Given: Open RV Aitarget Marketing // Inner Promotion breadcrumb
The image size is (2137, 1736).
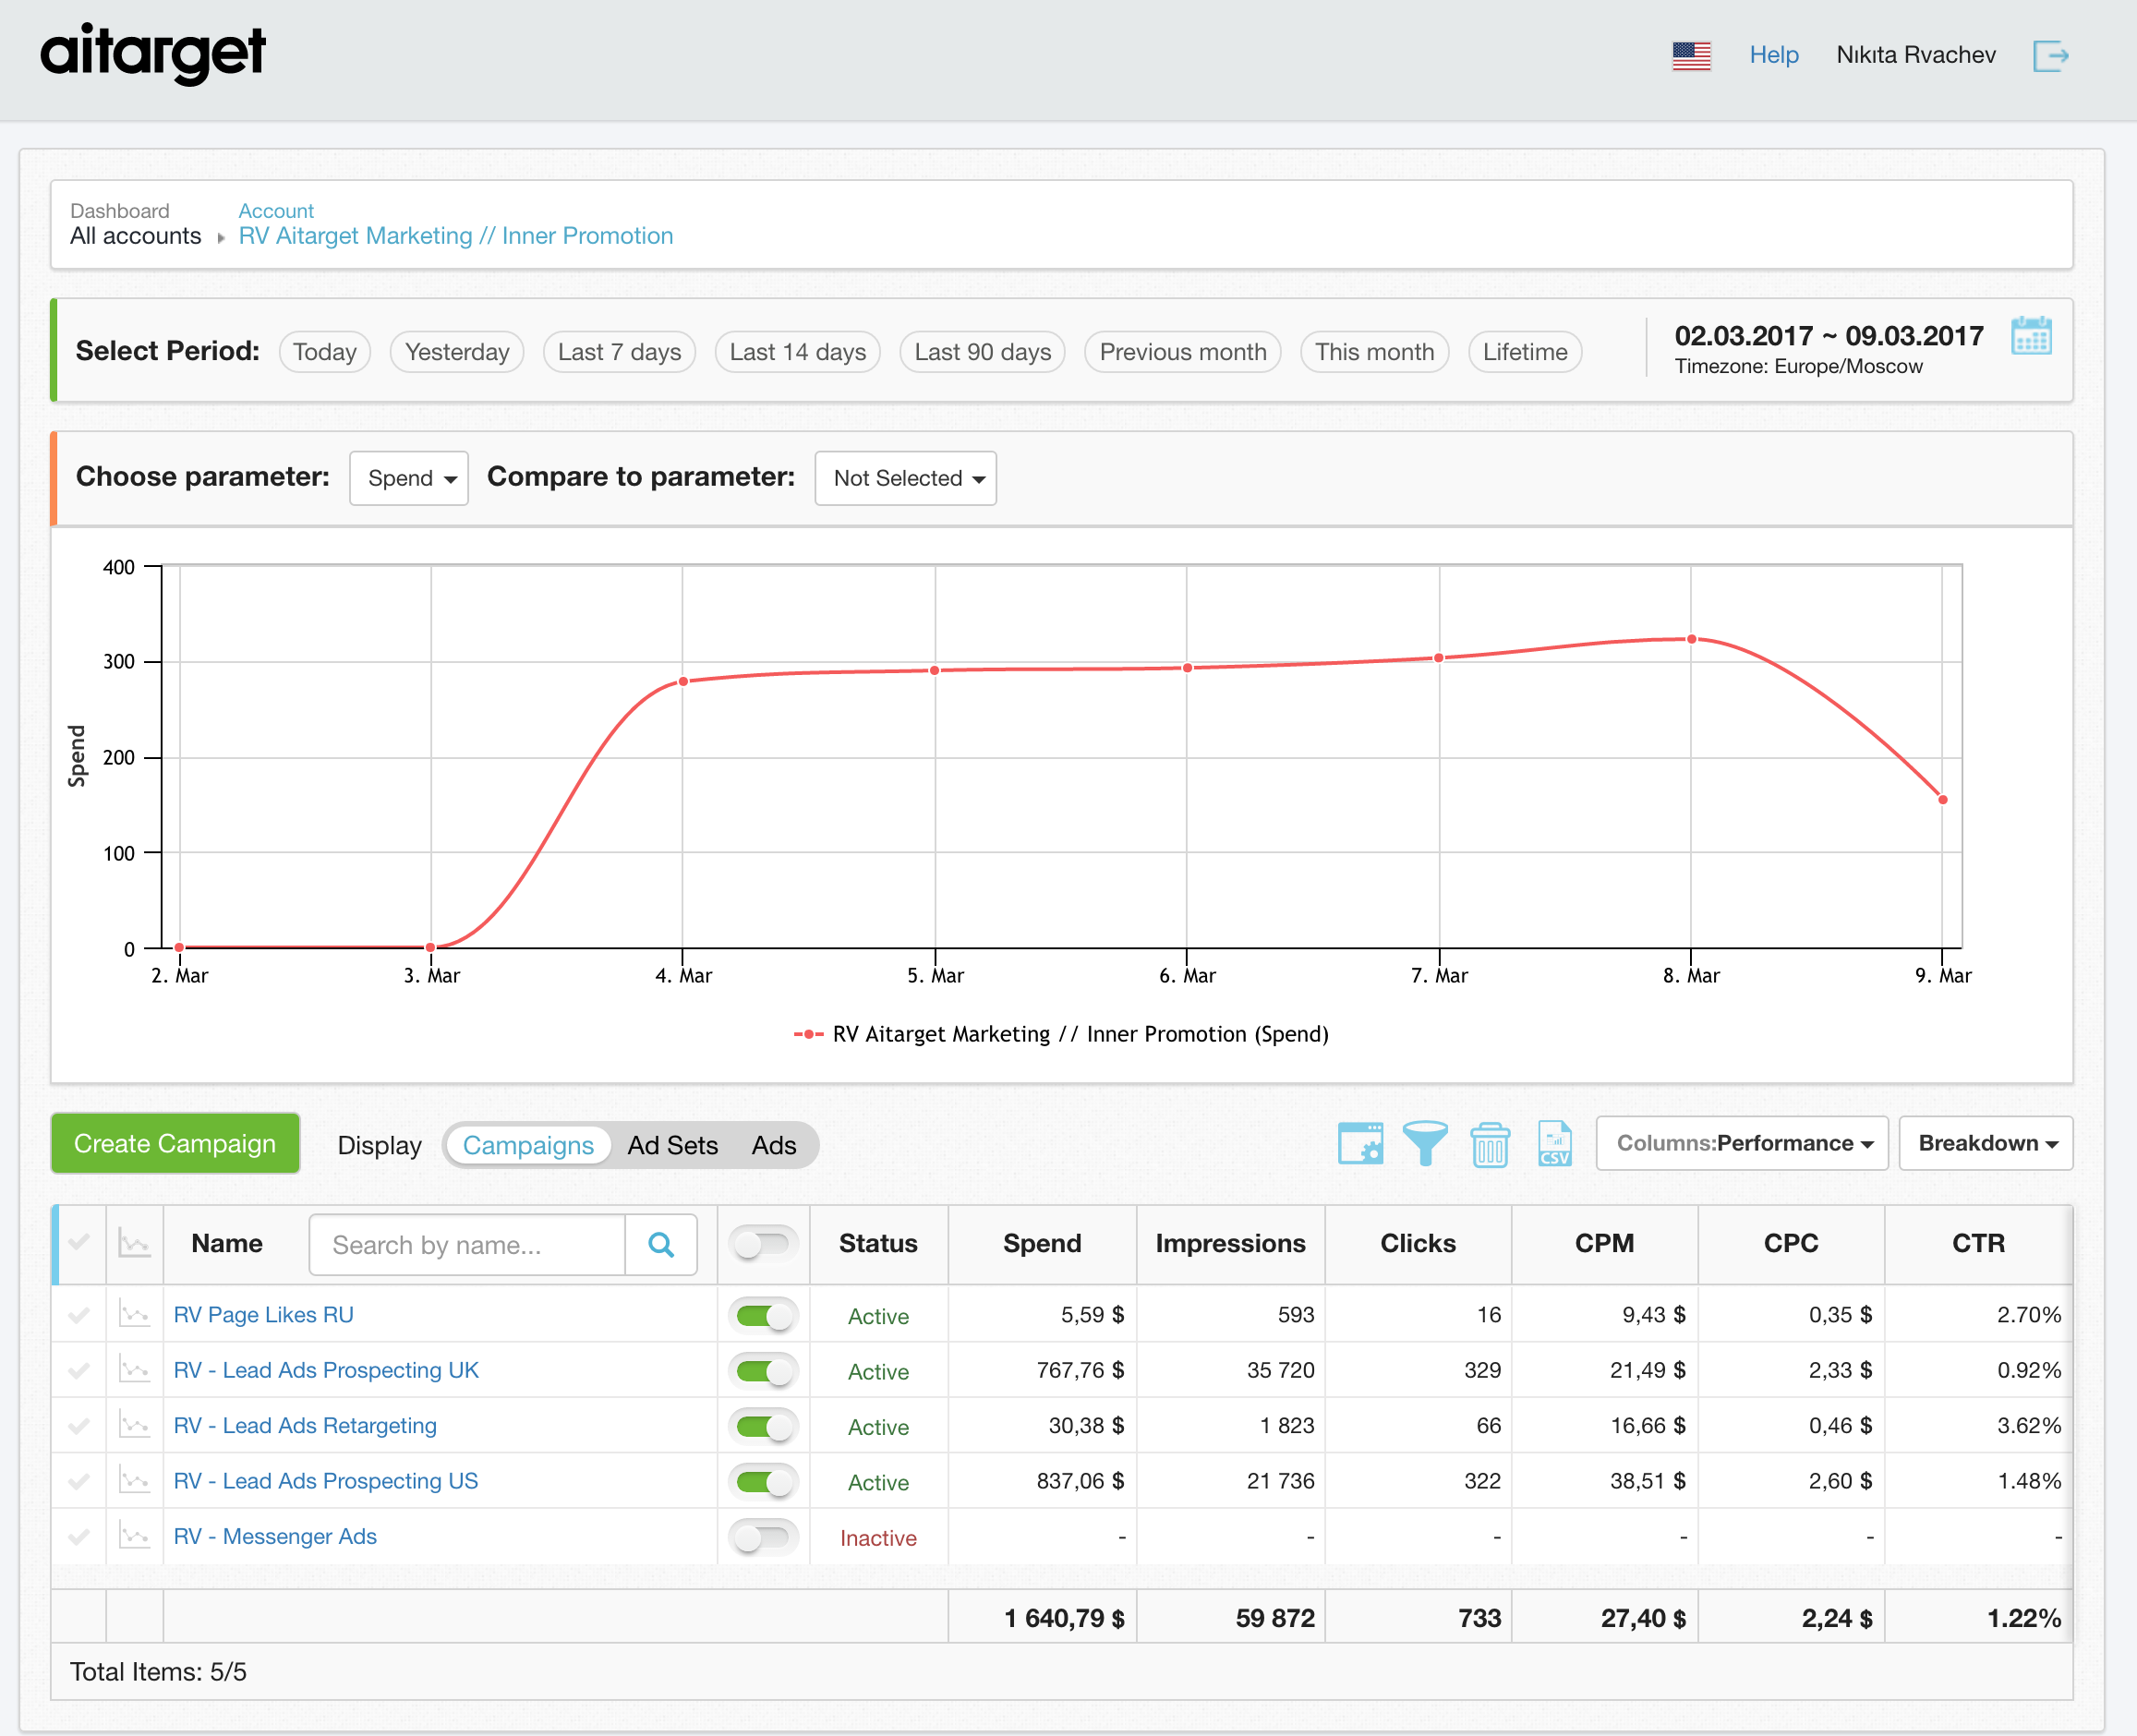Looking at the screenshot, I should (x=456, y=236).
